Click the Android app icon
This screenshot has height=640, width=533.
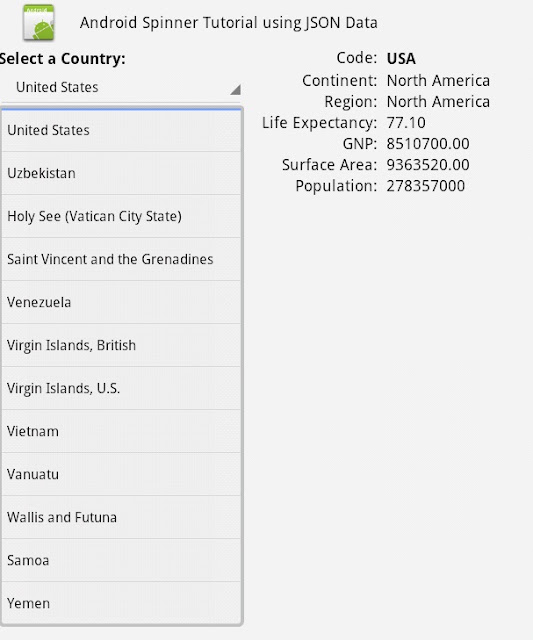click(38, 22)
